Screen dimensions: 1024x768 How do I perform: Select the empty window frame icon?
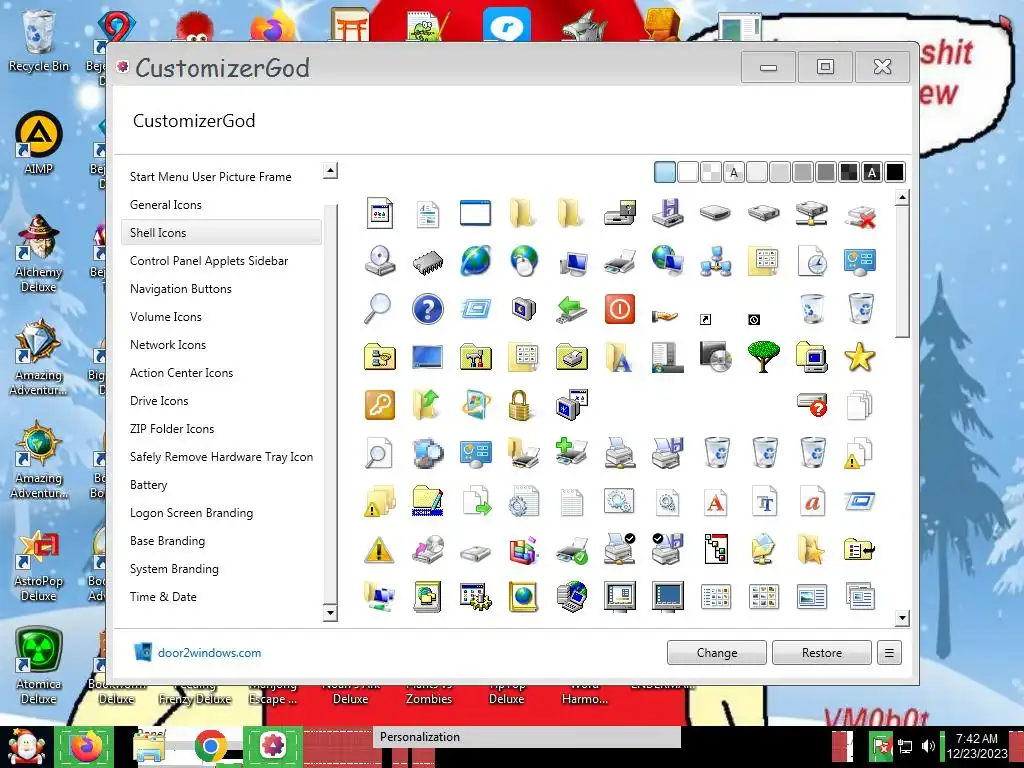coord(475,213)
